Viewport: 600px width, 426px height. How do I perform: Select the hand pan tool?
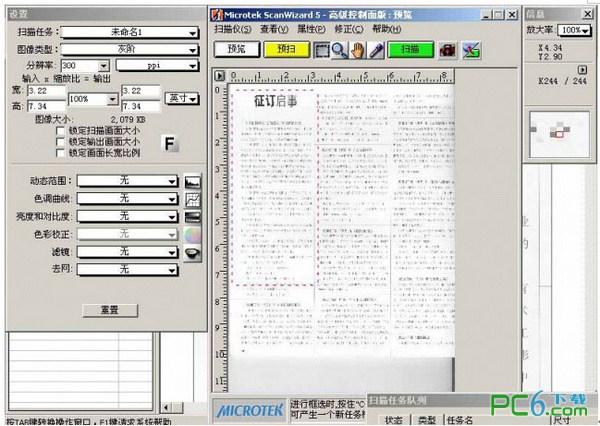click(355, 49)
